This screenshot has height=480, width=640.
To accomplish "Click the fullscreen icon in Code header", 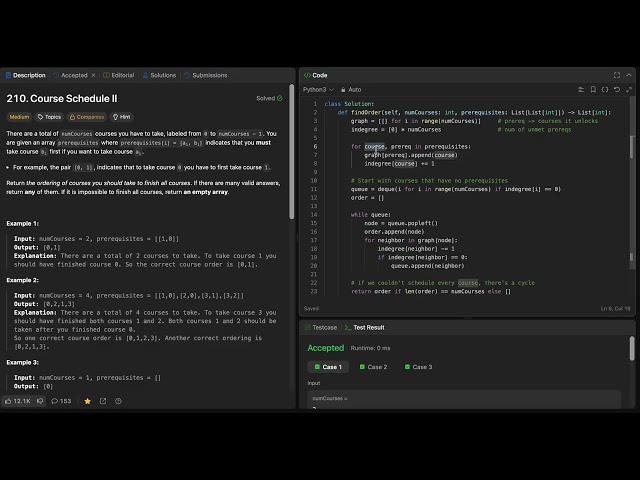I will coord(617,75).
